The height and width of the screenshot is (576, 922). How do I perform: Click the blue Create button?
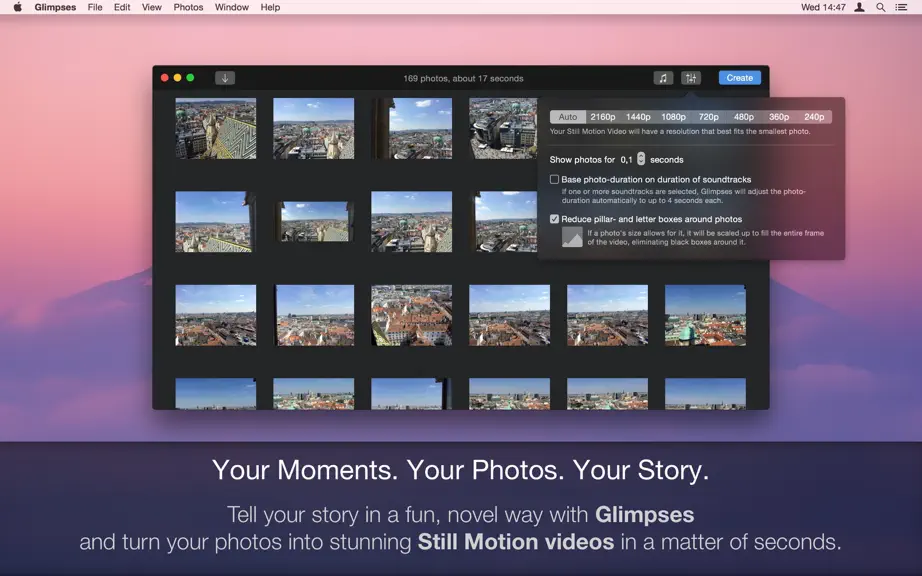click(740, 78)
